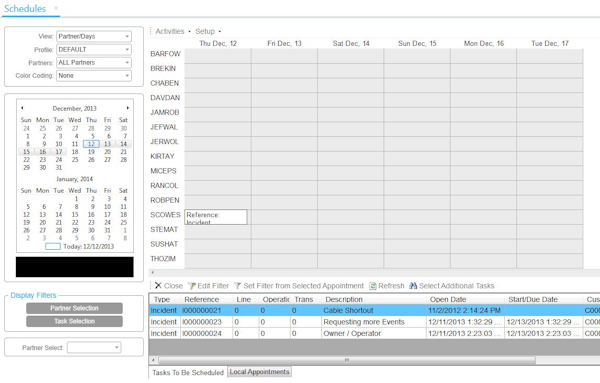
Task: Switch to the Local Appointments tab
Action: [259, 372]
